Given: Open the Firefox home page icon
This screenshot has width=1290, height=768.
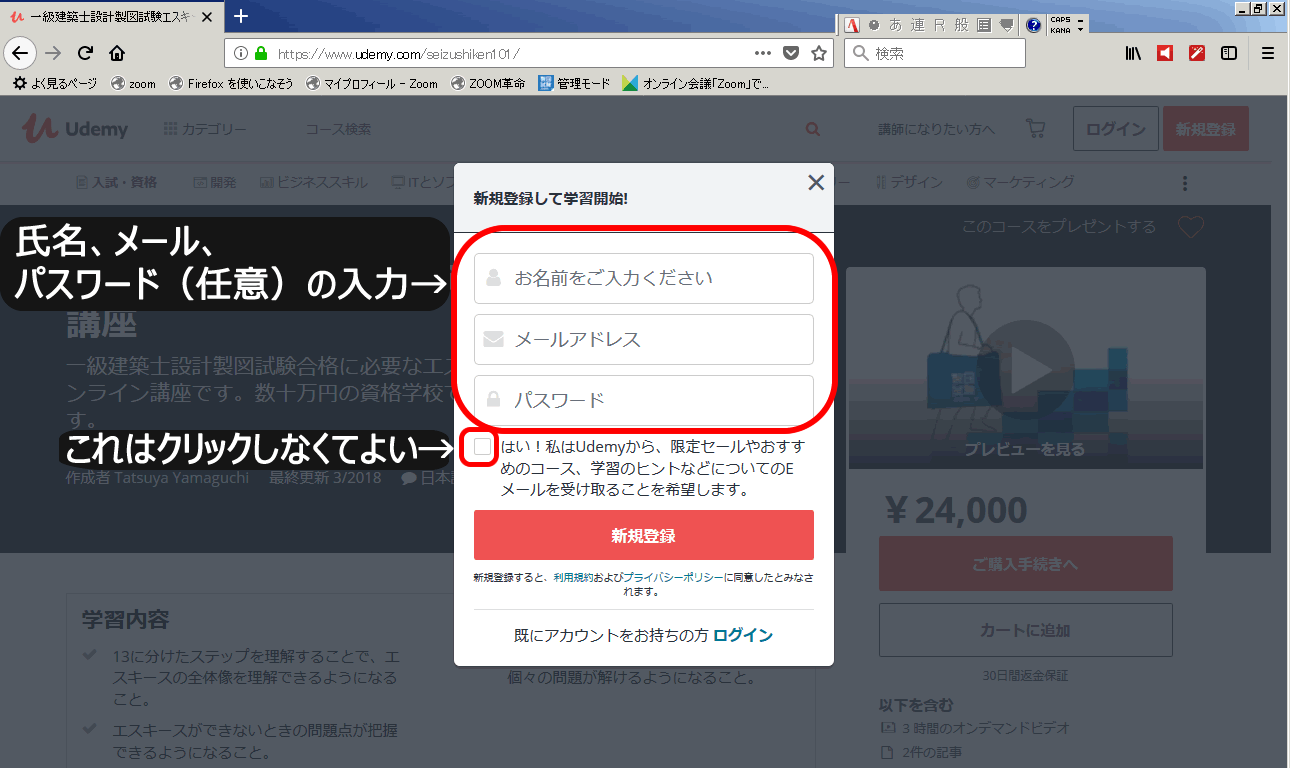Looking at the screenshot, I should (x=117, y=53).
